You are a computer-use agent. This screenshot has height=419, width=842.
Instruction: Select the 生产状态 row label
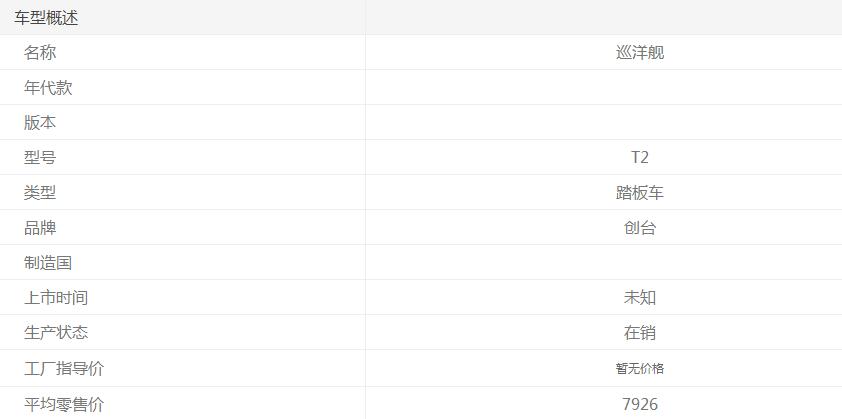tap(56, 333)
